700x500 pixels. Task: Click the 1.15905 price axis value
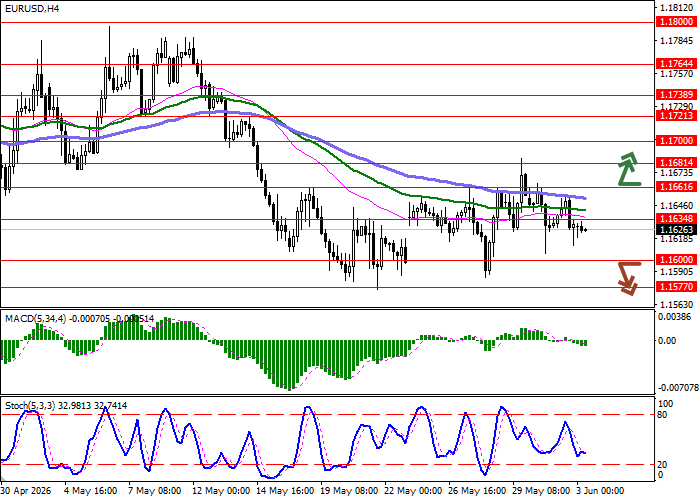[x=677, y=272]
